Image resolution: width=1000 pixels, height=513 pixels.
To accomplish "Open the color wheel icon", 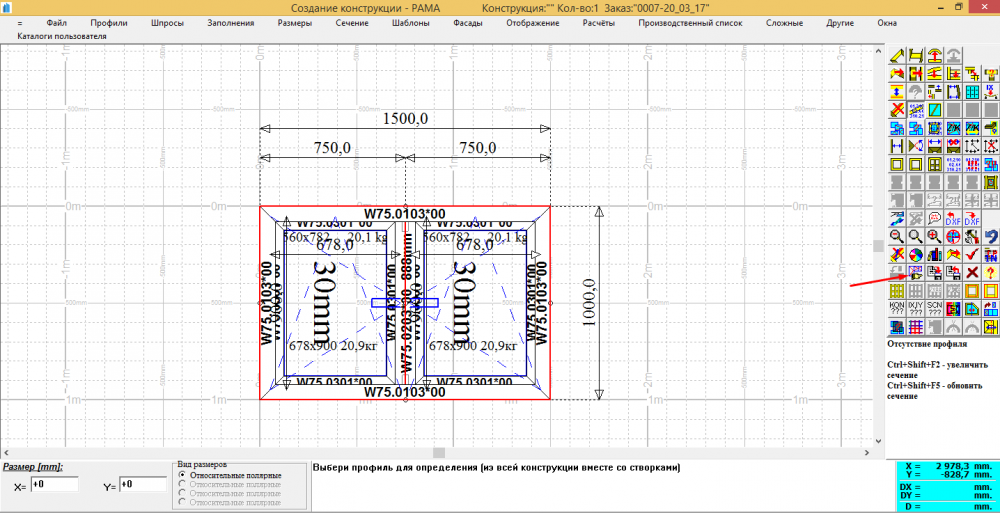I will [916, 254].
